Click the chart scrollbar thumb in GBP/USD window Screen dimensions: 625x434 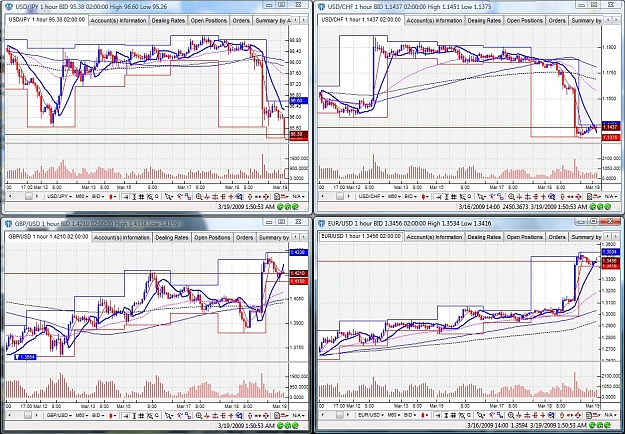[29, 415]
